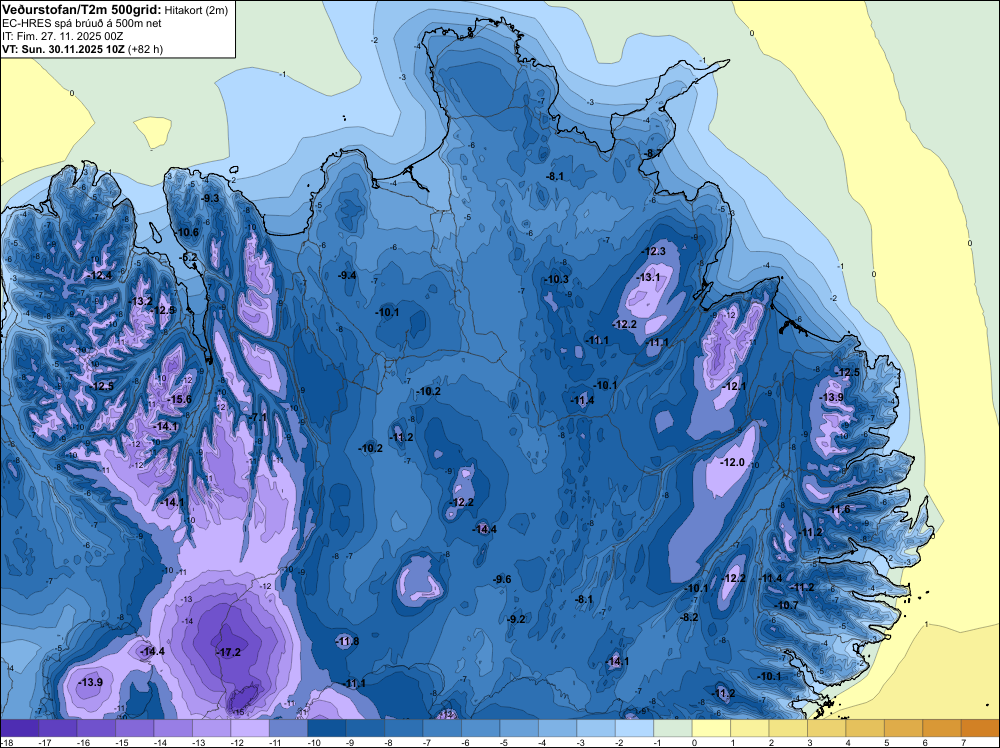Click the legend swatch between -18 and -17
The height and width of the screenshot is (748, 1000).
click(19, 728)
